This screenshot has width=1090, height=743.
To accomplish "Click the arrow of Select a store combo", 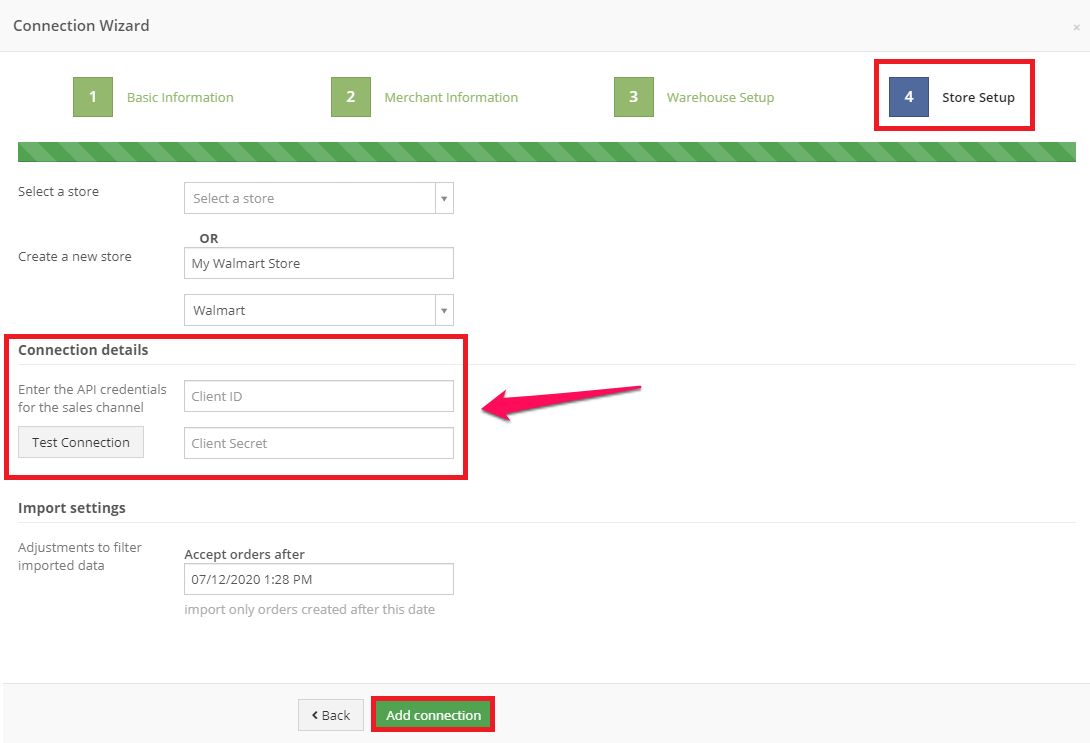I will tap(444, 198).
